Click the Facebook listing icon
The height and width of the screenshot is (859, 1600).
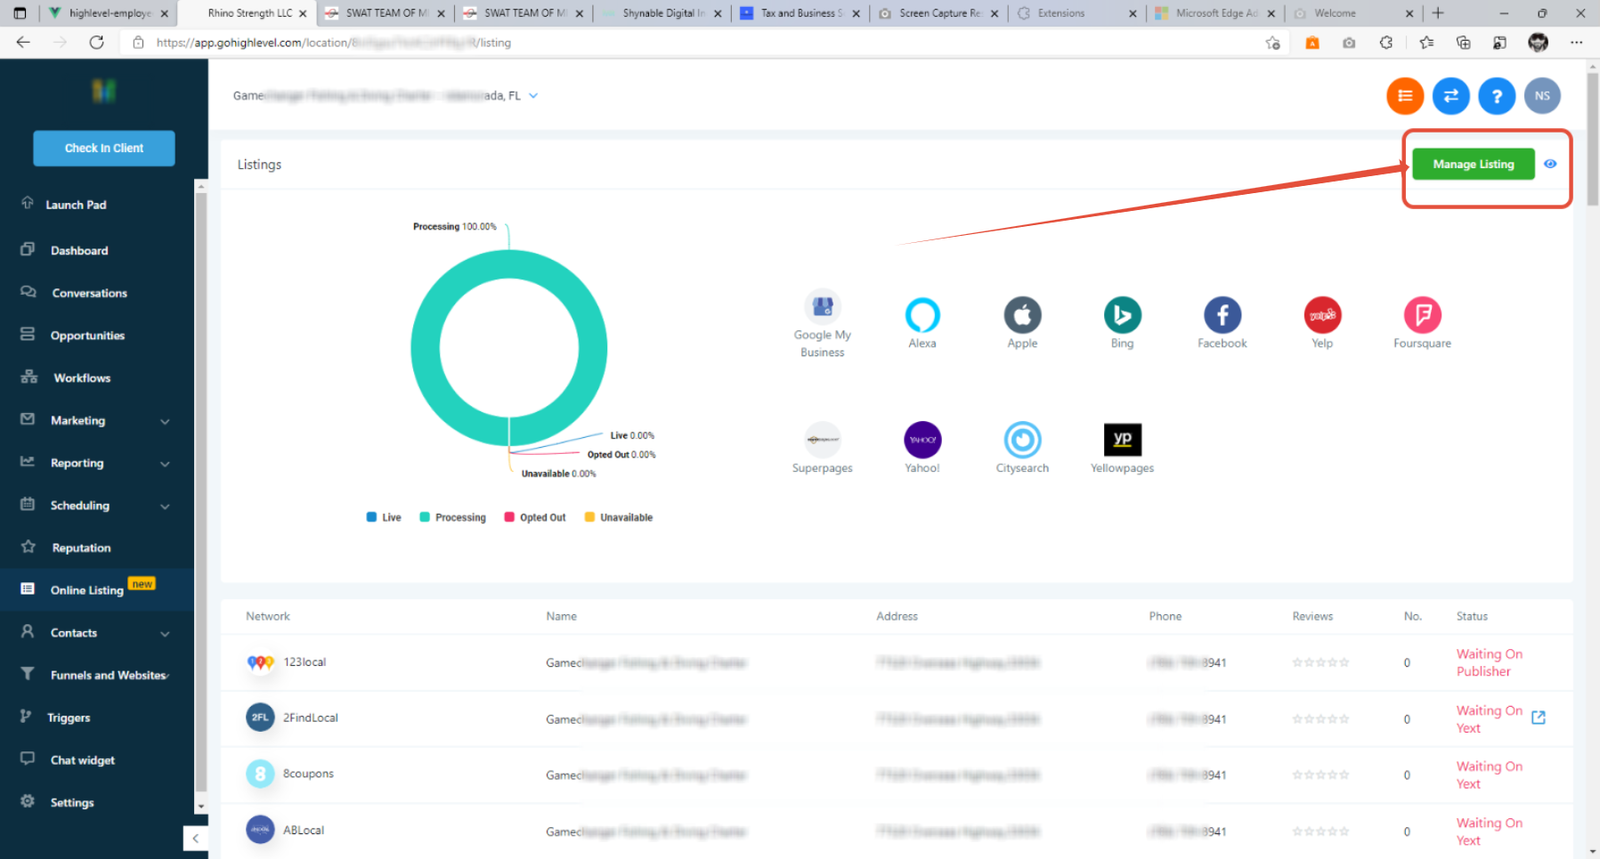point(1222,315)
